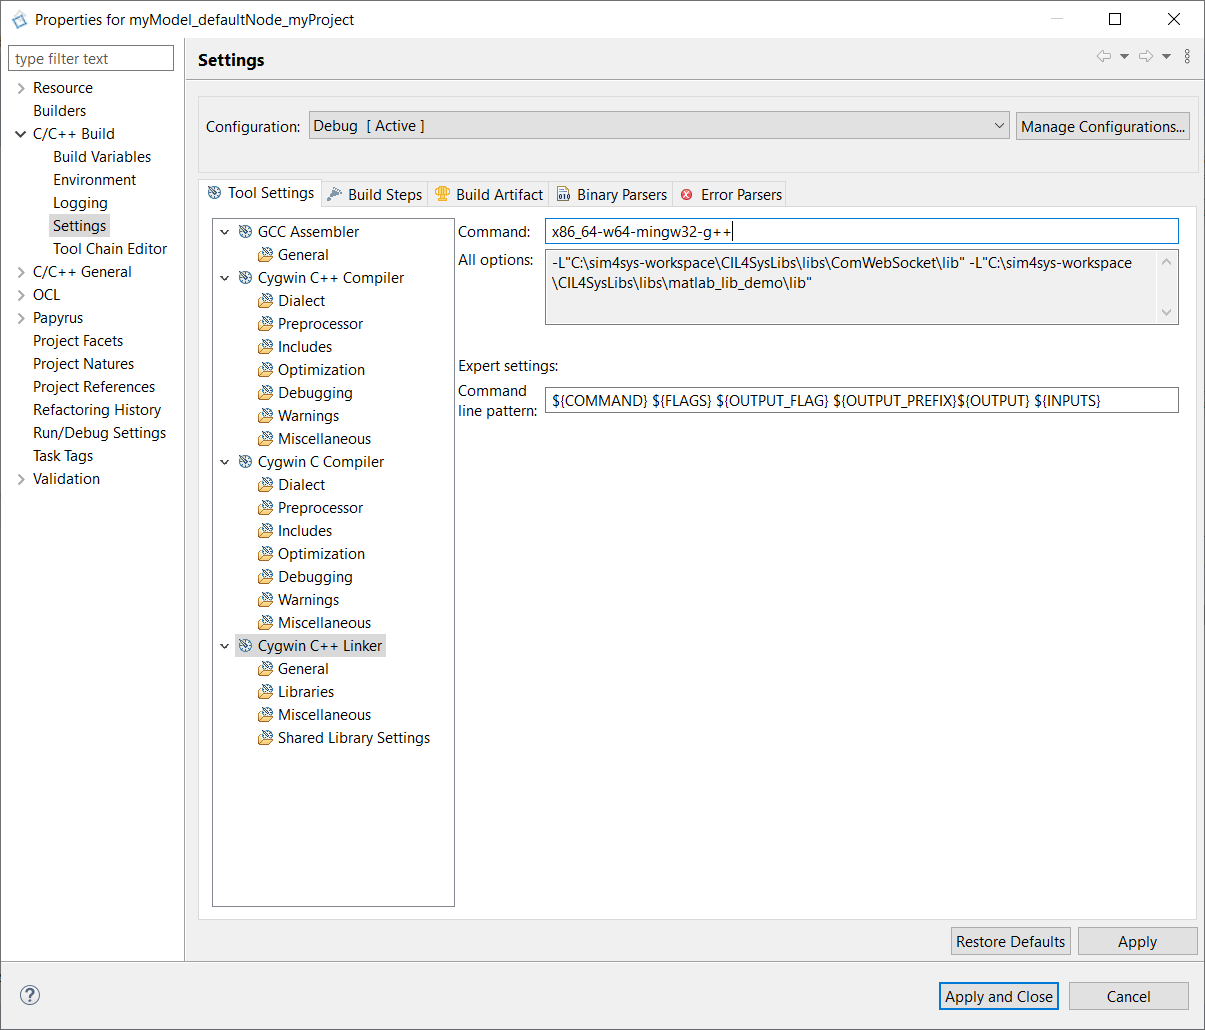Select C Compiler Miscellaneous item
The width and height of the screenshot is (1205, 1030).
click(x=324, y=623)
